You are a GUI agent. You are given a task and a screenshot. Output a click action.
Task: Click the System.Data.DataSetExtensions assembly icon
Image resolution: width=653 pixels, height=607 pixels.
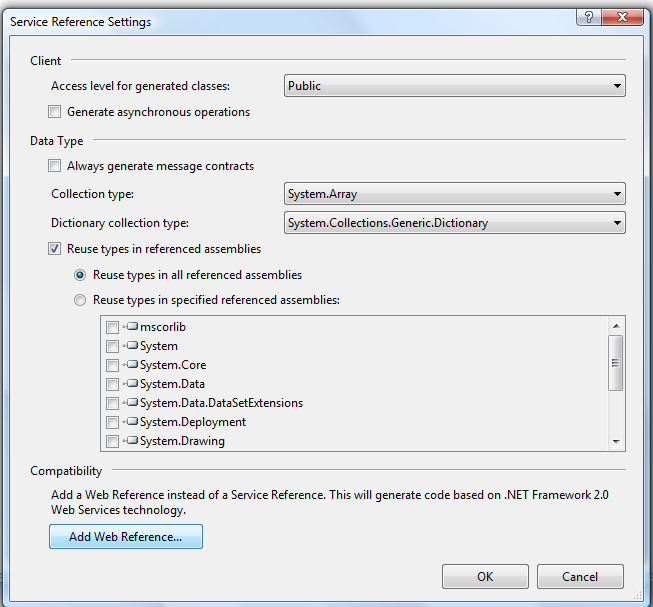pyautogui.click(x=130, y=402)
